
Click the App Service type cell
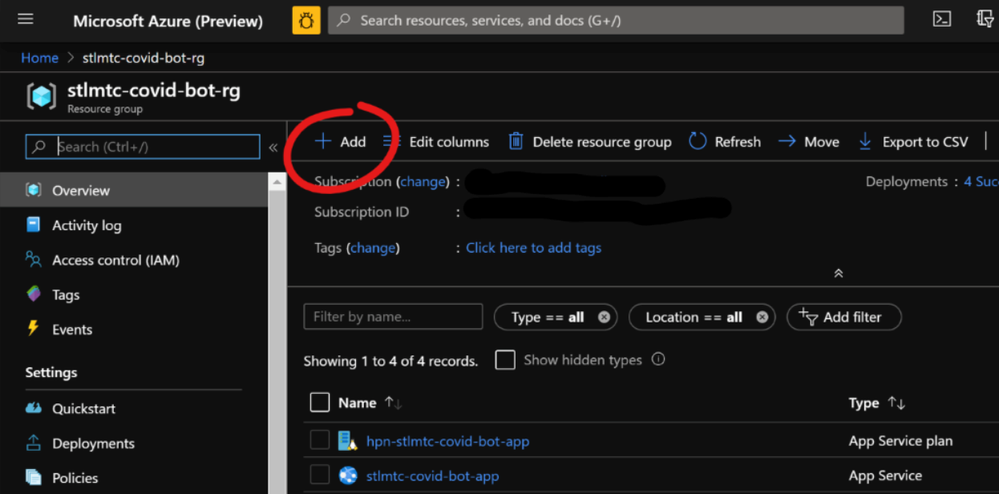pyautogui.click(x=886, y=476)
